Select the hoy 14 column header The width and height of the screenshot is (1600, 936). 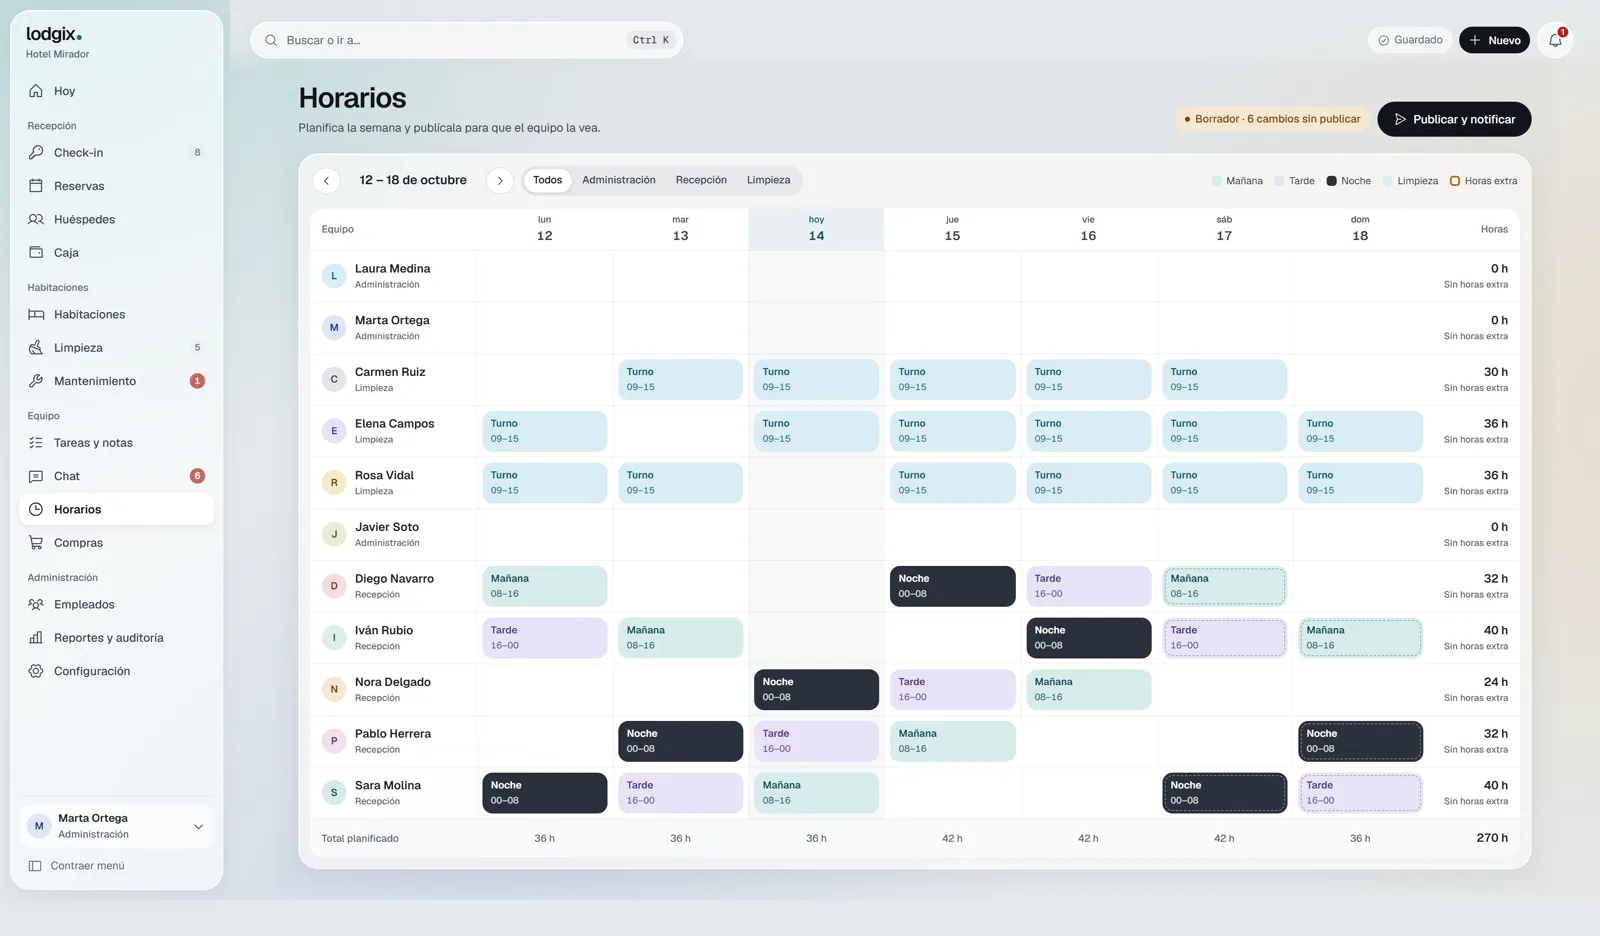[x=816, y=229]
